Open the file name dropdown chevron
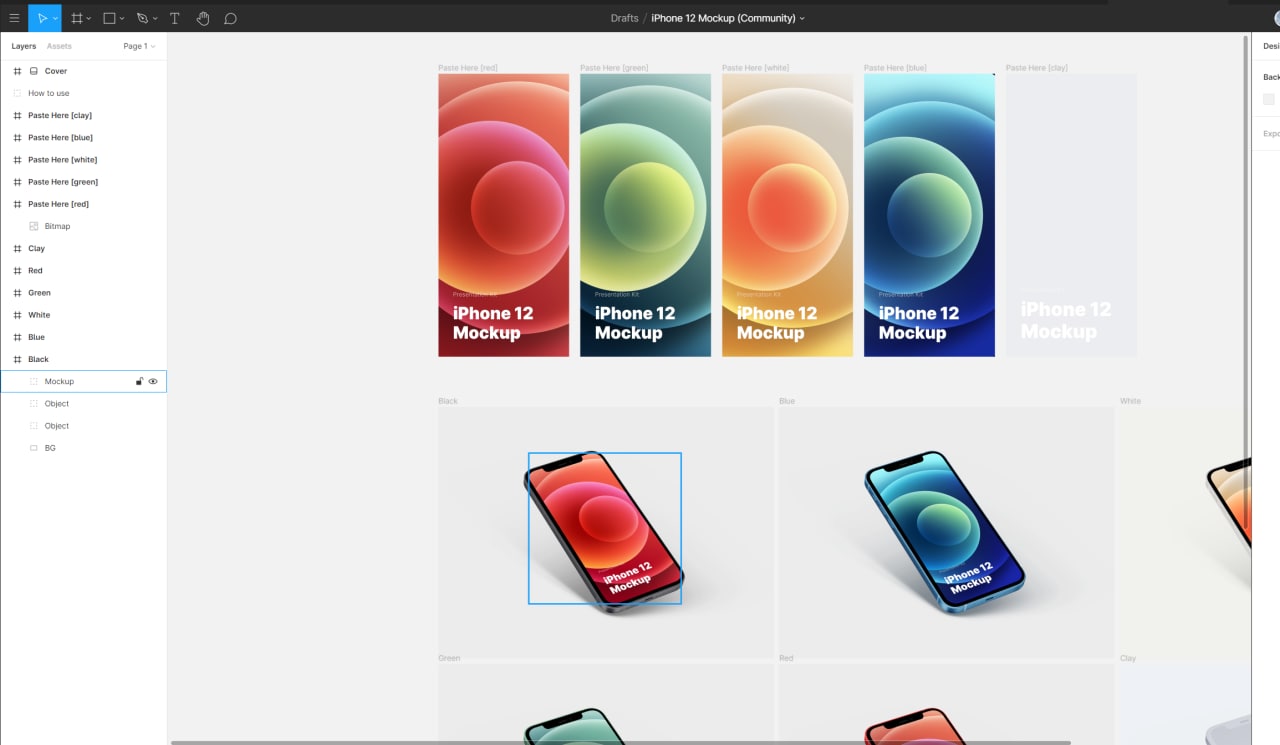This screenshot has width=1280, height=745. pos(802,19)
